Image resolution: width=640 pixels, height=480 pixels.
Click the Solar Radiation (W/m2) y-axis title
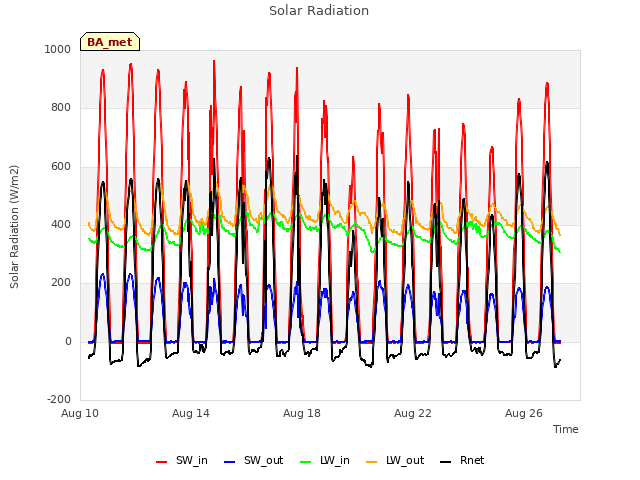coord(14,227)
